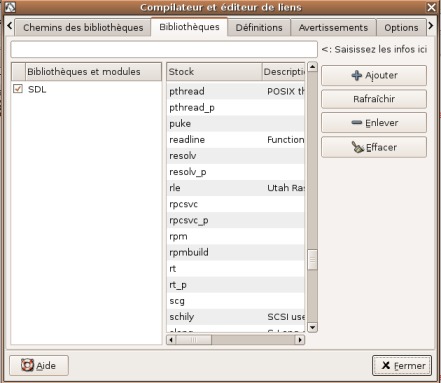Click the library info text field
441x383 pixels.
[164, 50]
